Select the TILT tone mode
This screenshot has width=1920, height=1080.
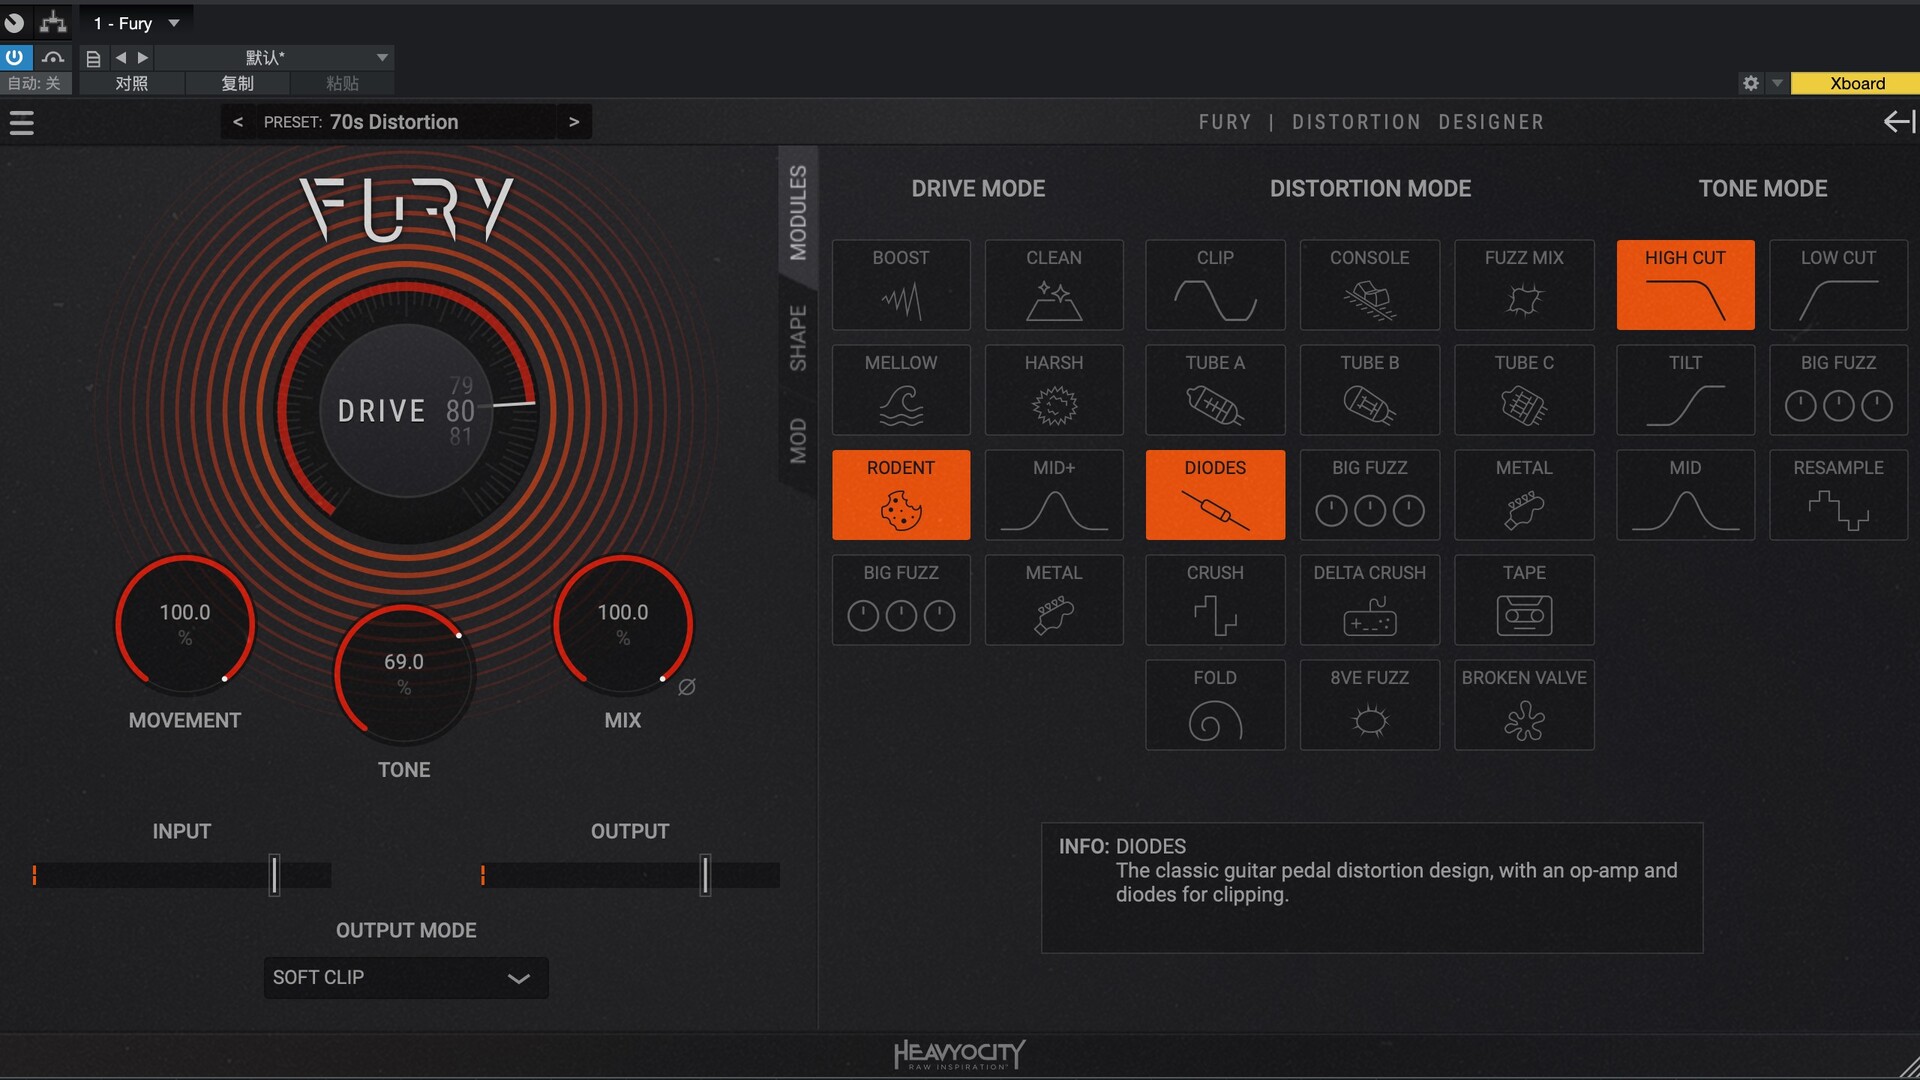(1685, 390)
